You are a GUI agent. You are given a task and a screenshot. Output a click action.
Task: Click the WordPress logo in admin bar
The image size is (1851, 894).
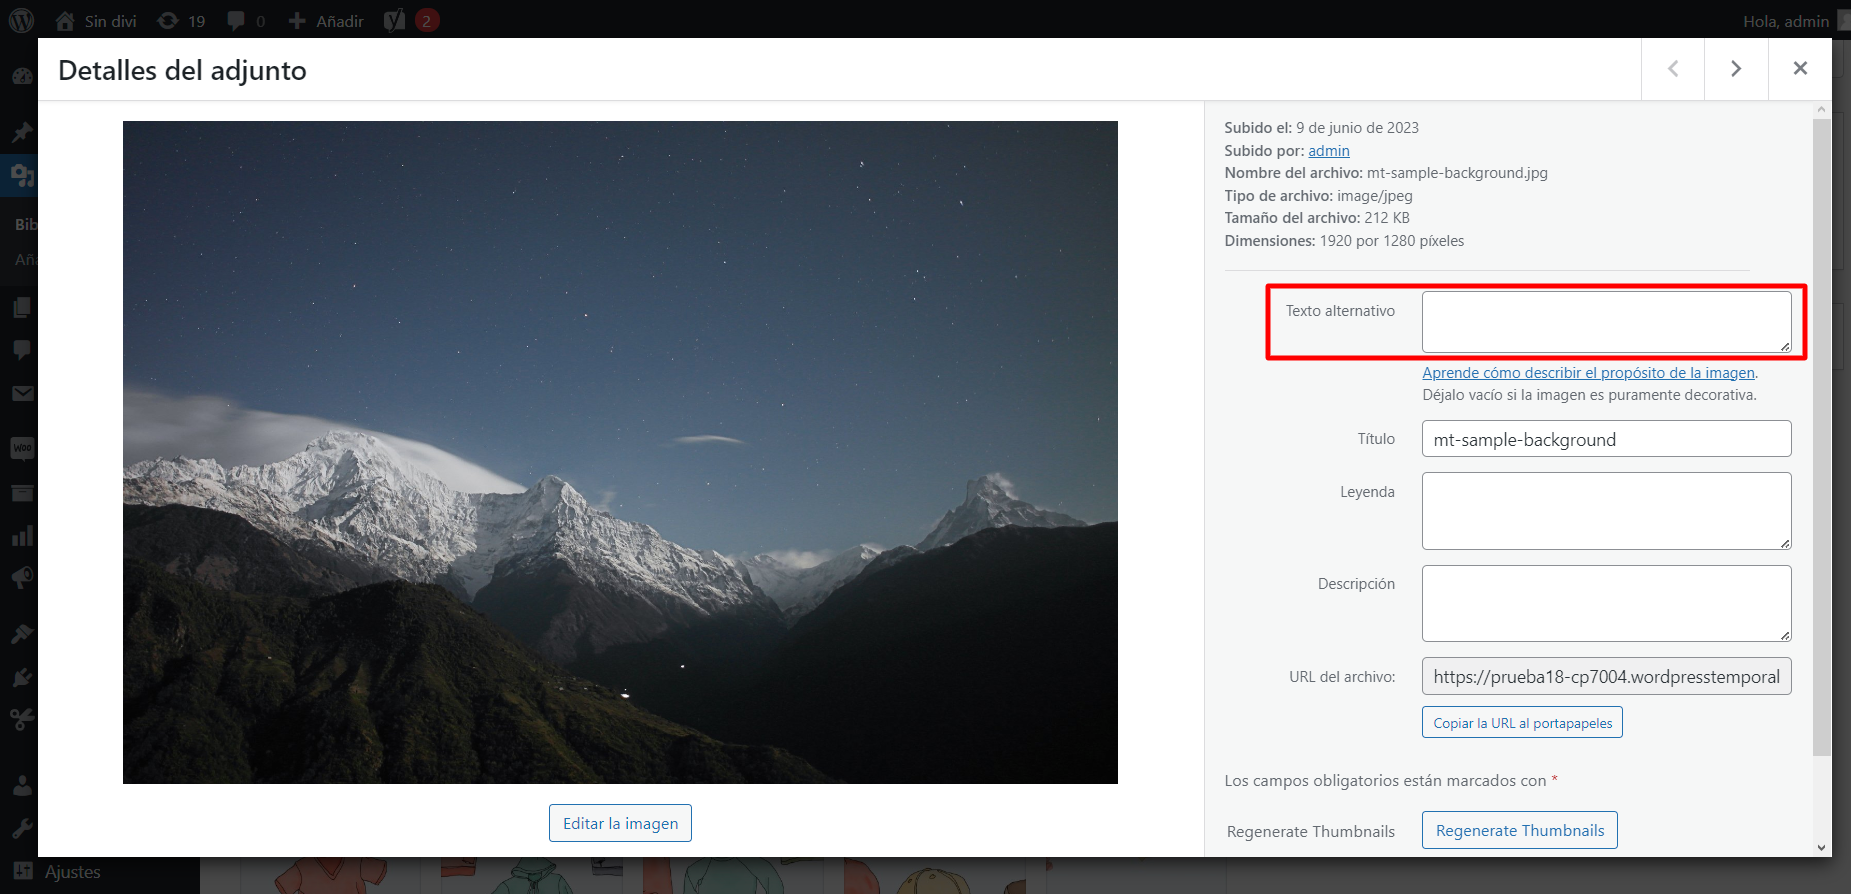(x=21, y=20)
